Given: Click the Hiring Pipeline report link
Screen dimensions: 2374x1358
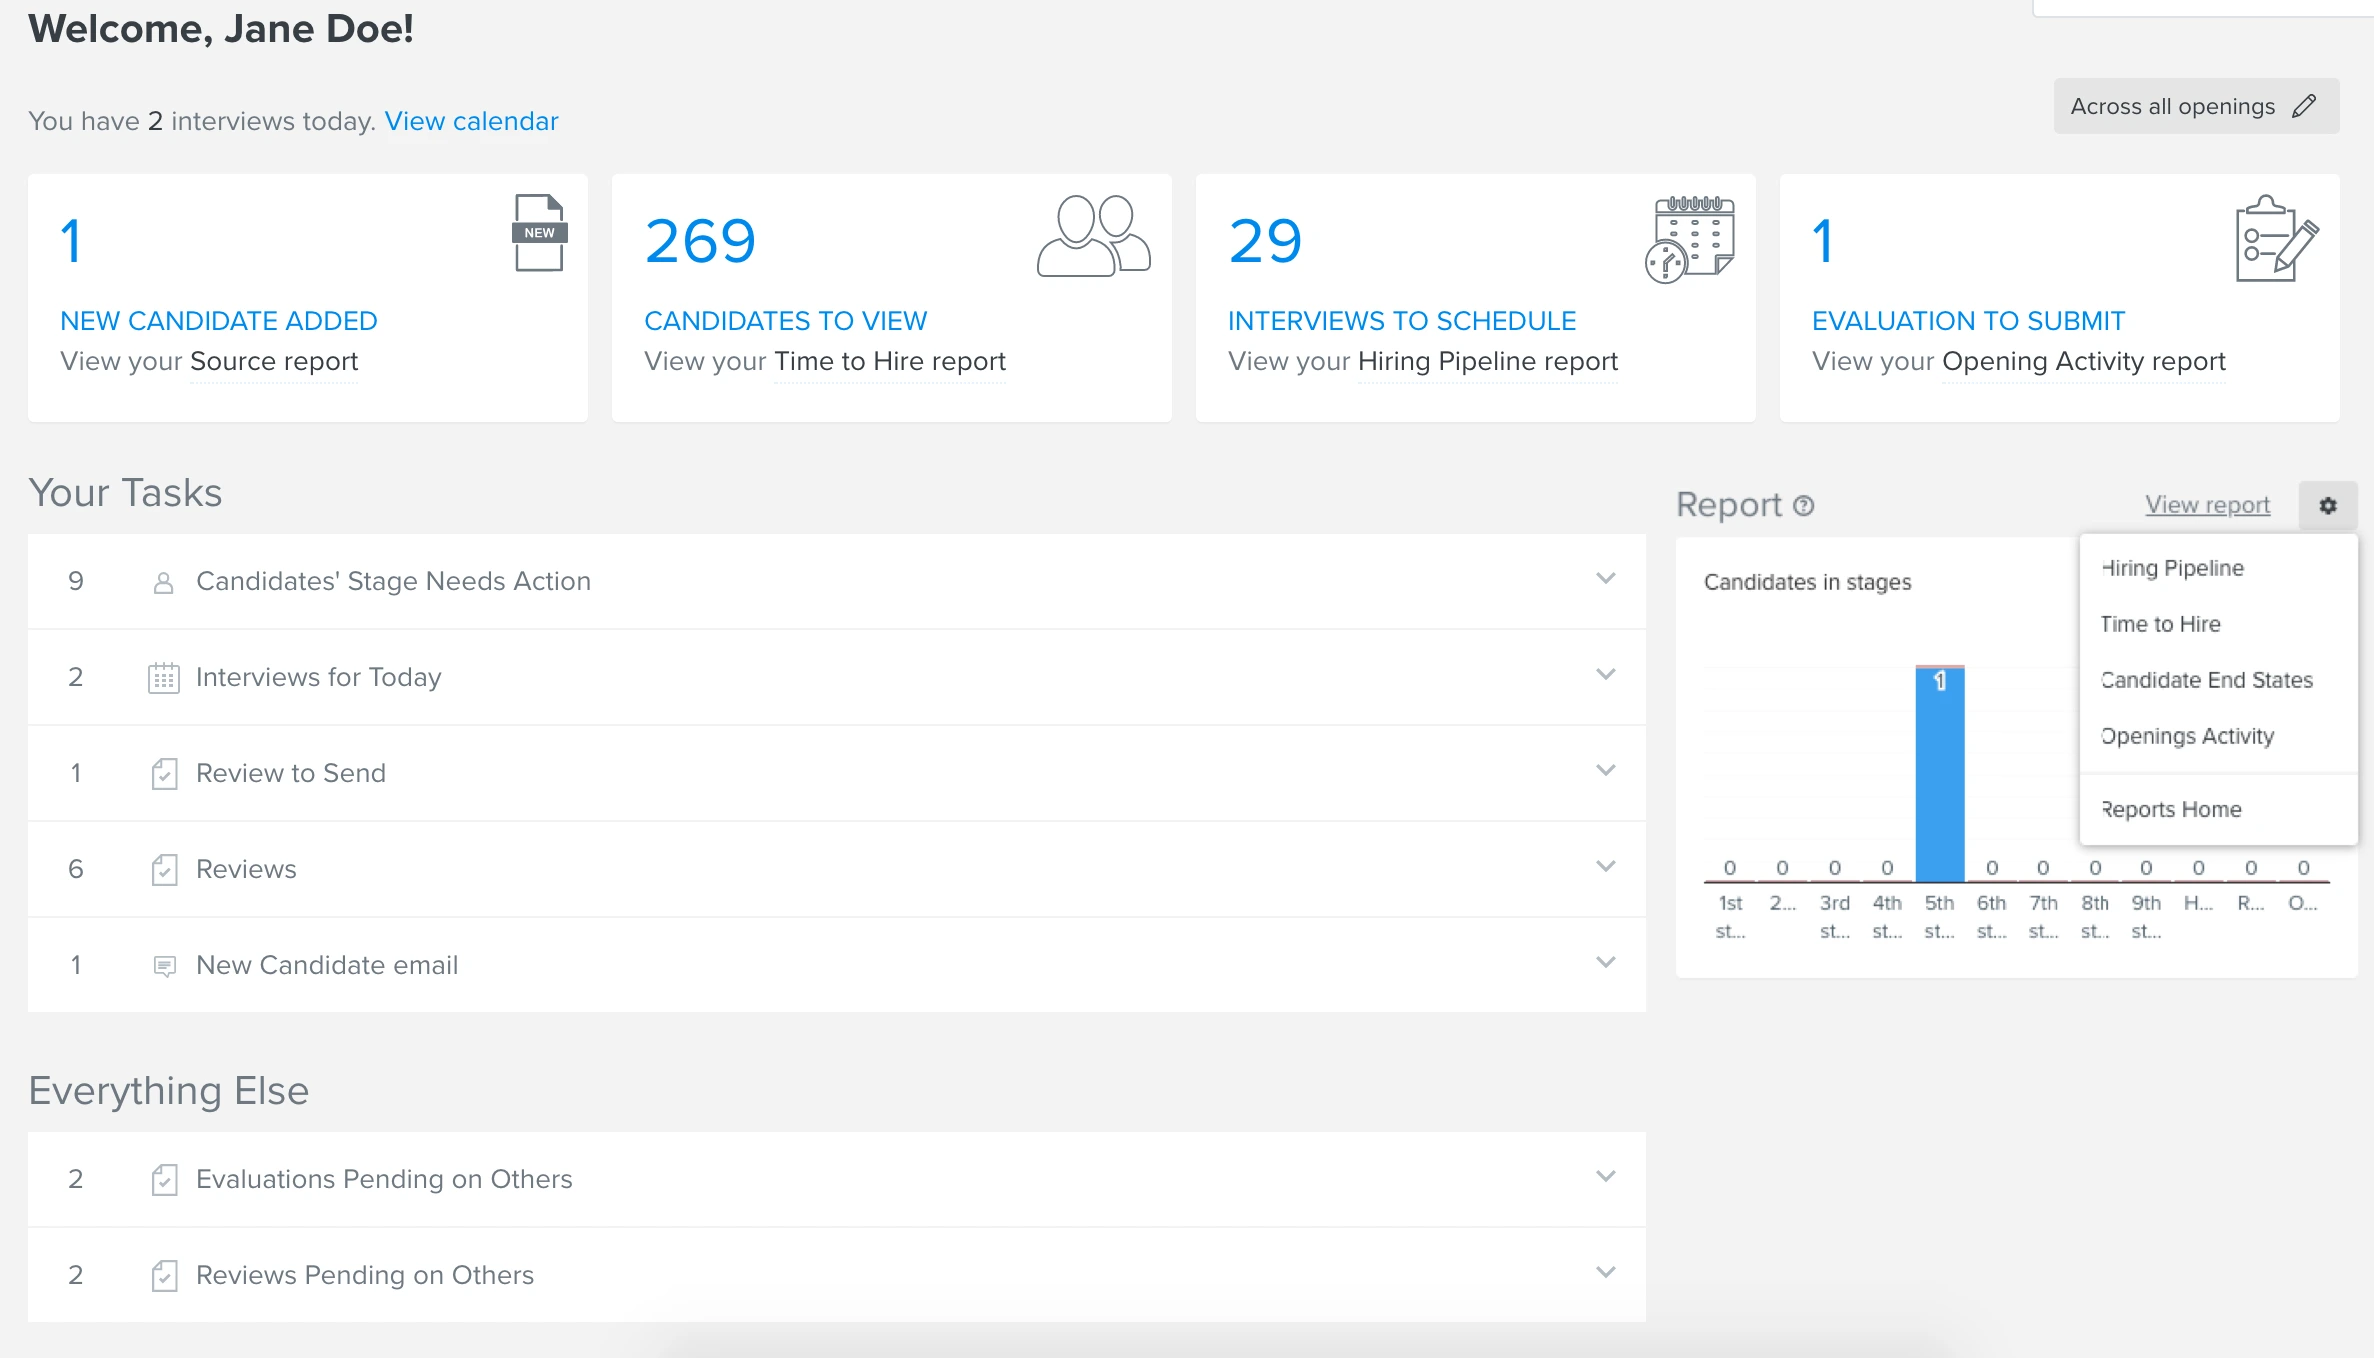Looking at the screenshot, I should [1486, 361].
